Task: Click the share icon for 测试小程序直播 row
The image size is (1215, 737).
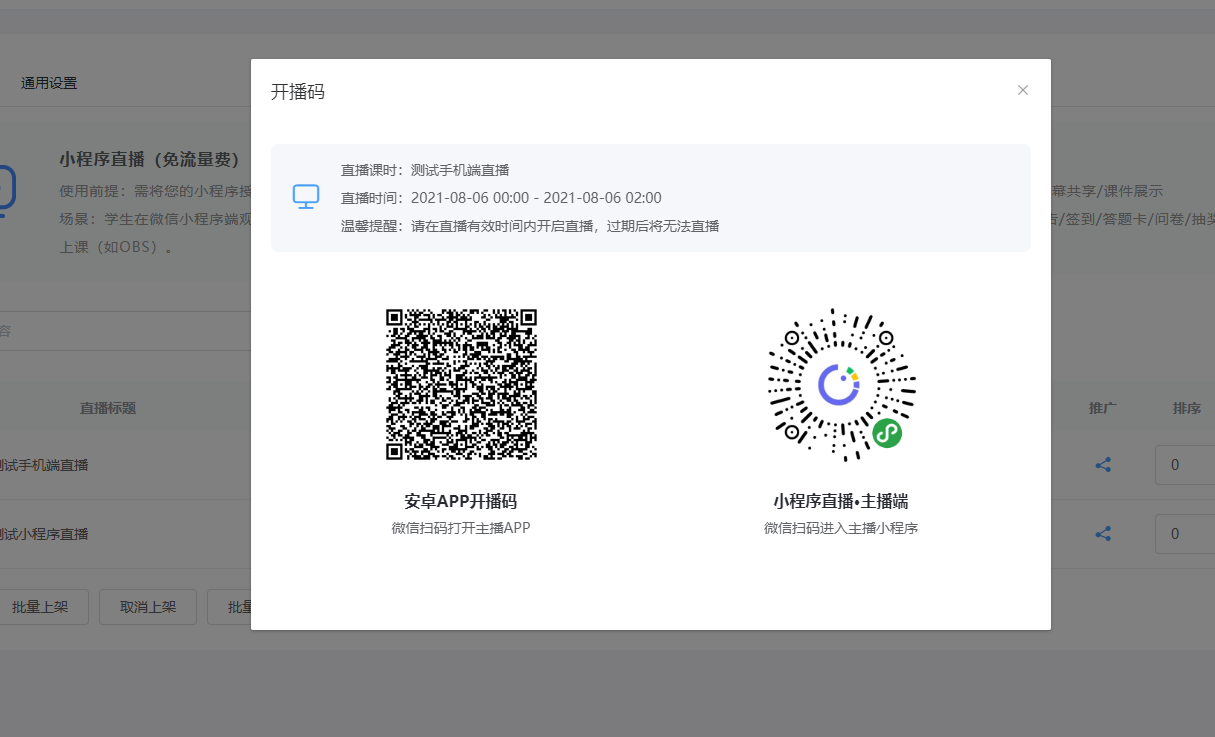Action: tap(1103, 534)
